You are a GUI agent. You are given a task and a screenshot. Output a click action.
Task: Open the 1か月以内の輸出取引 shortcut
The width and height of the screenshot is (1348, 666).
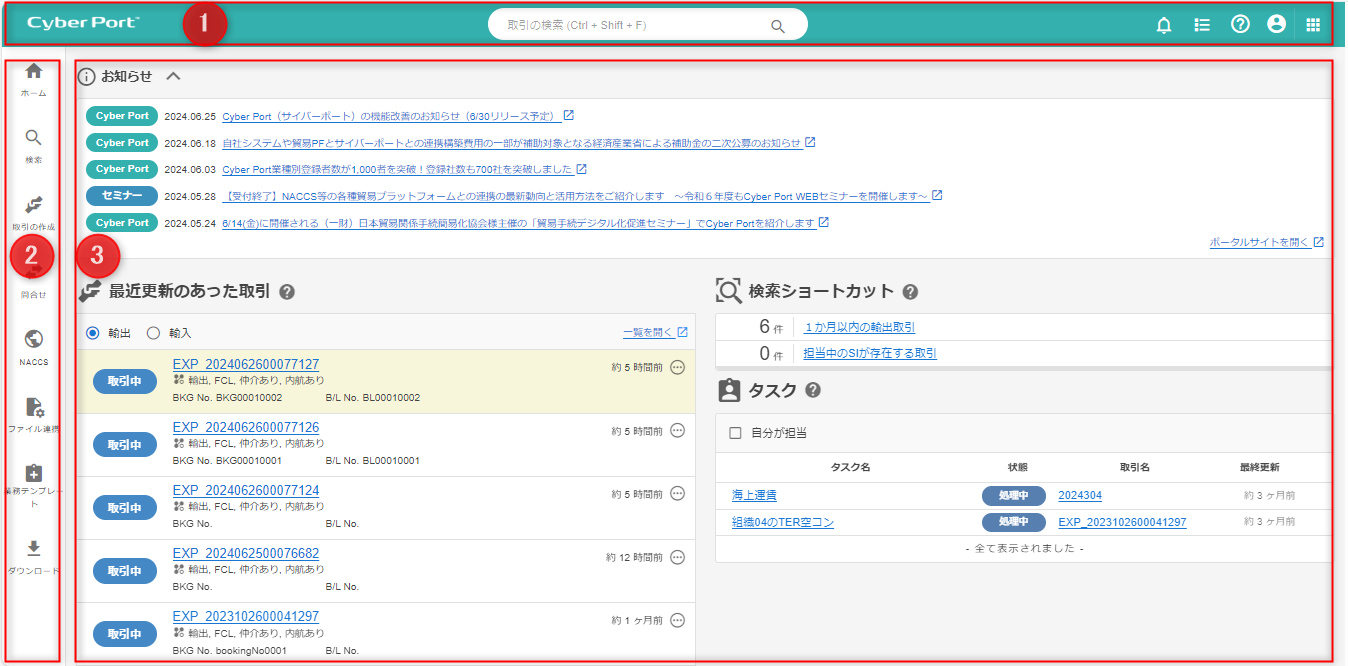[x=859, y=327]
